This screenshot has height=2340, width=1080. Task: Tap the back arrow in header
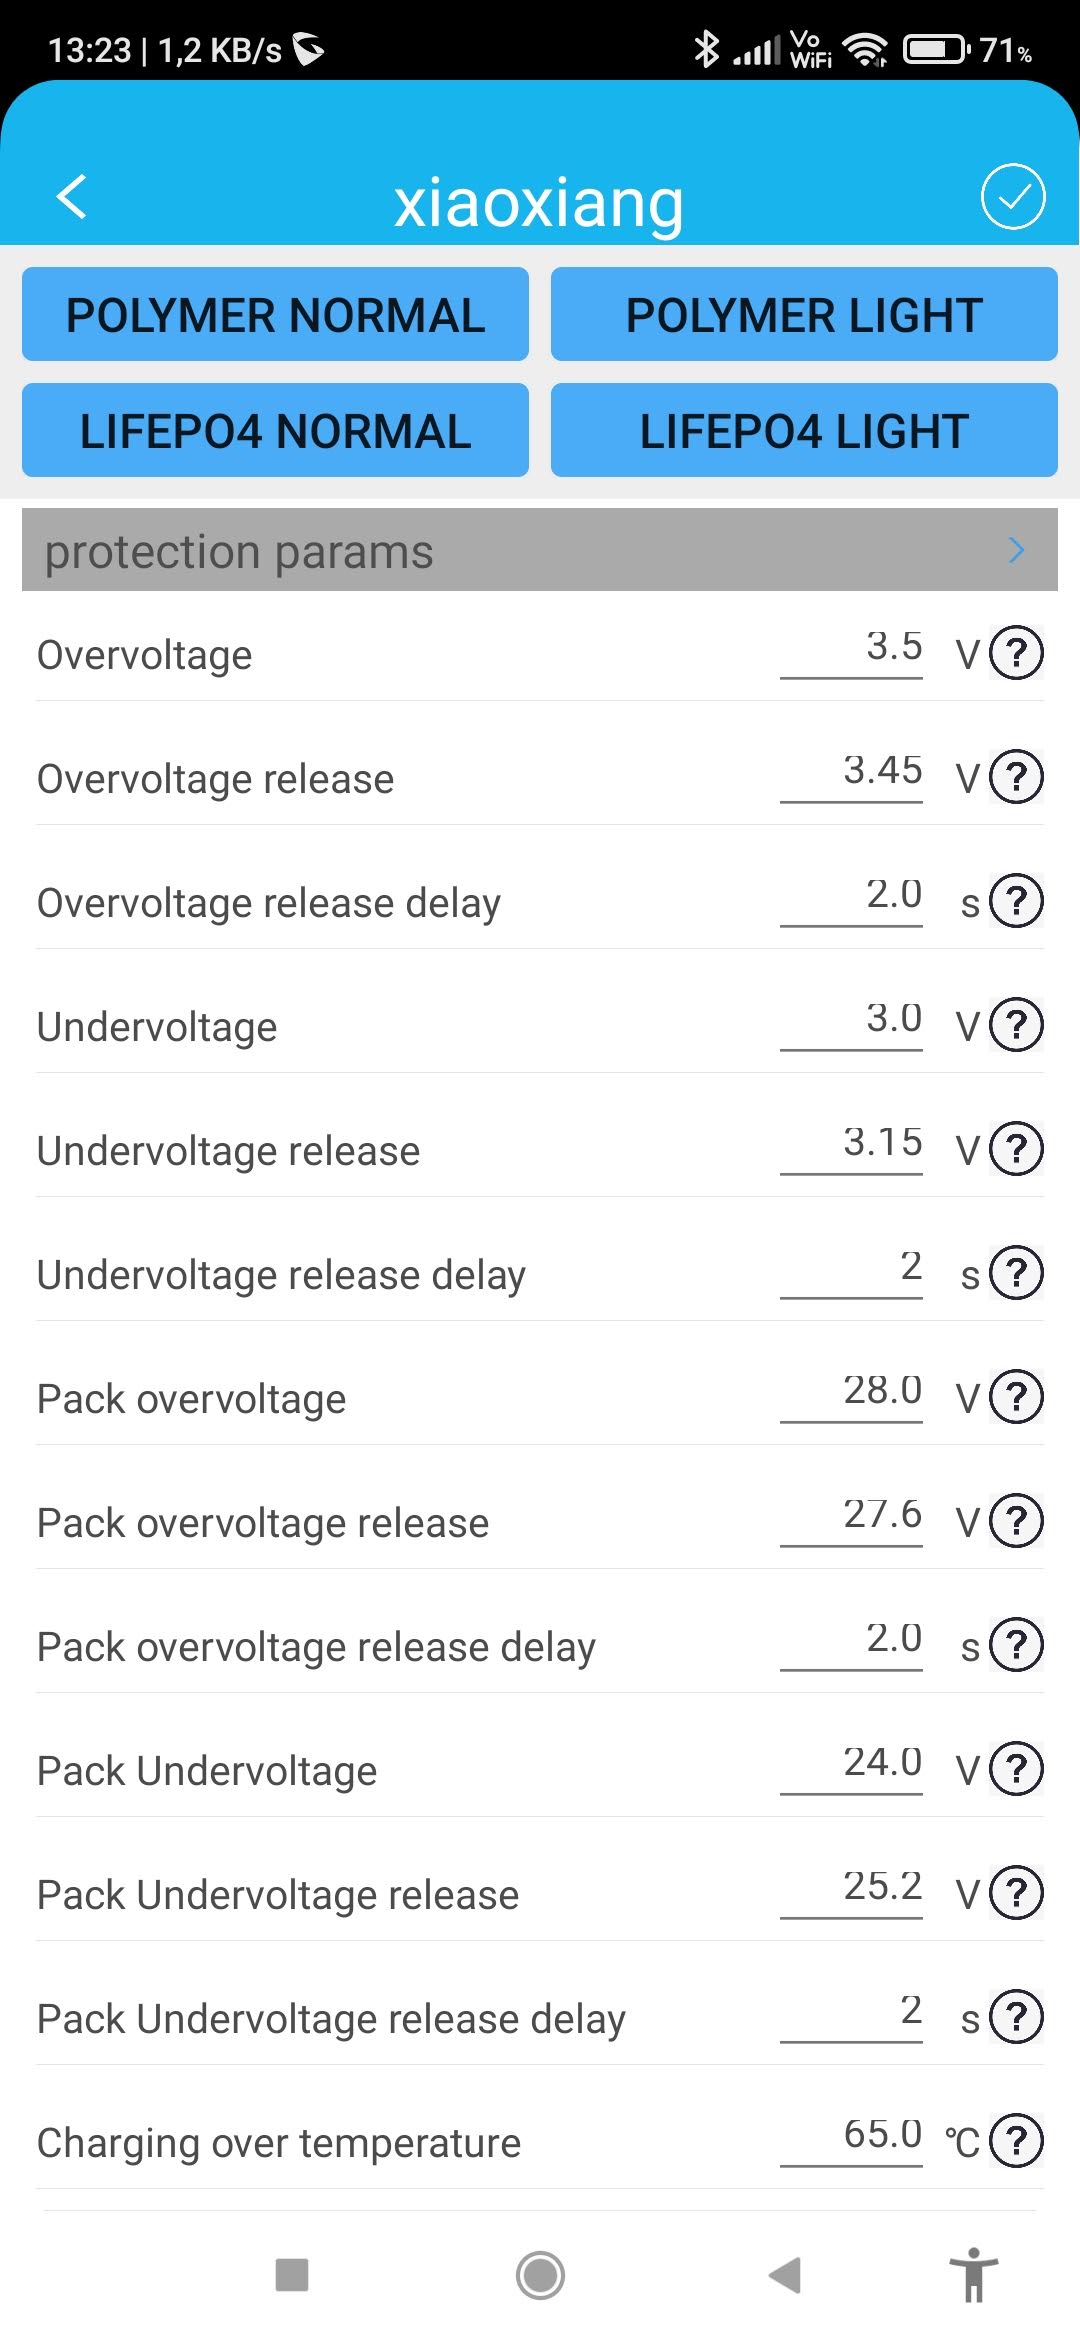click(x=72, y=196)
